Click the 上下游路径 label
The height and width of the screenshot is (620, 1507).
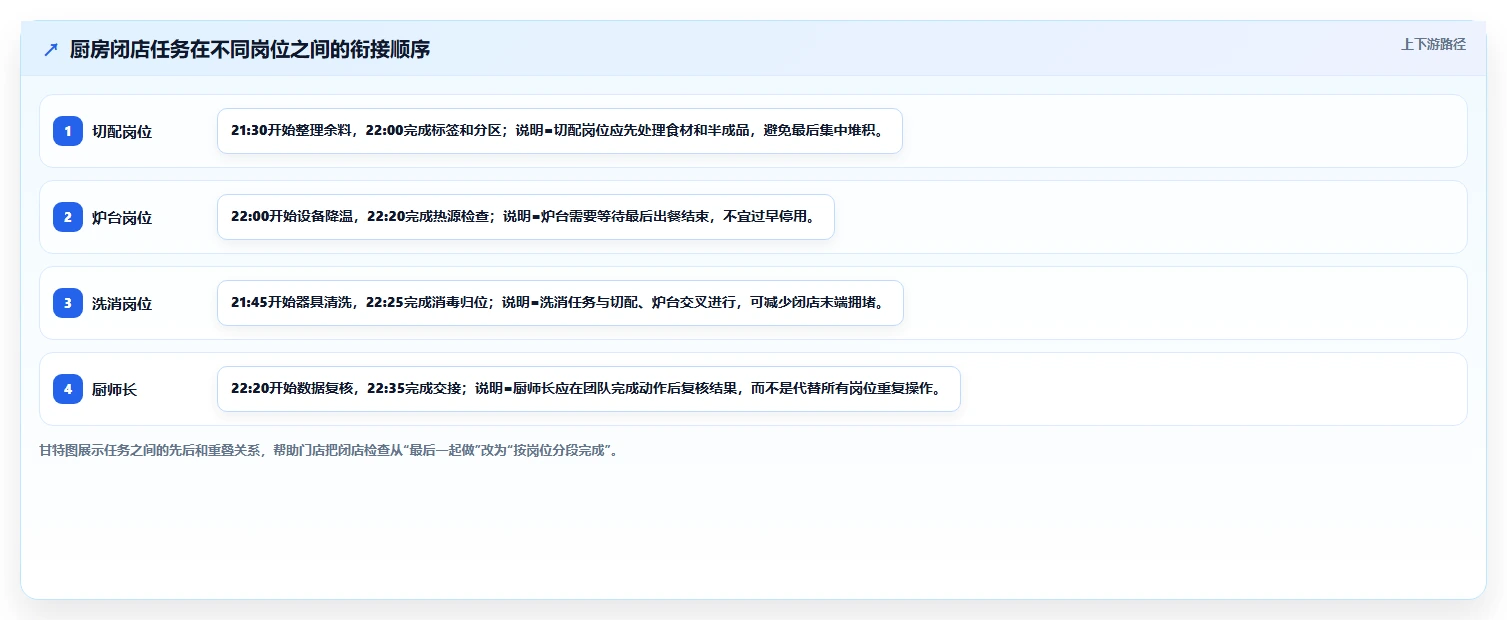click(1433, 44)
